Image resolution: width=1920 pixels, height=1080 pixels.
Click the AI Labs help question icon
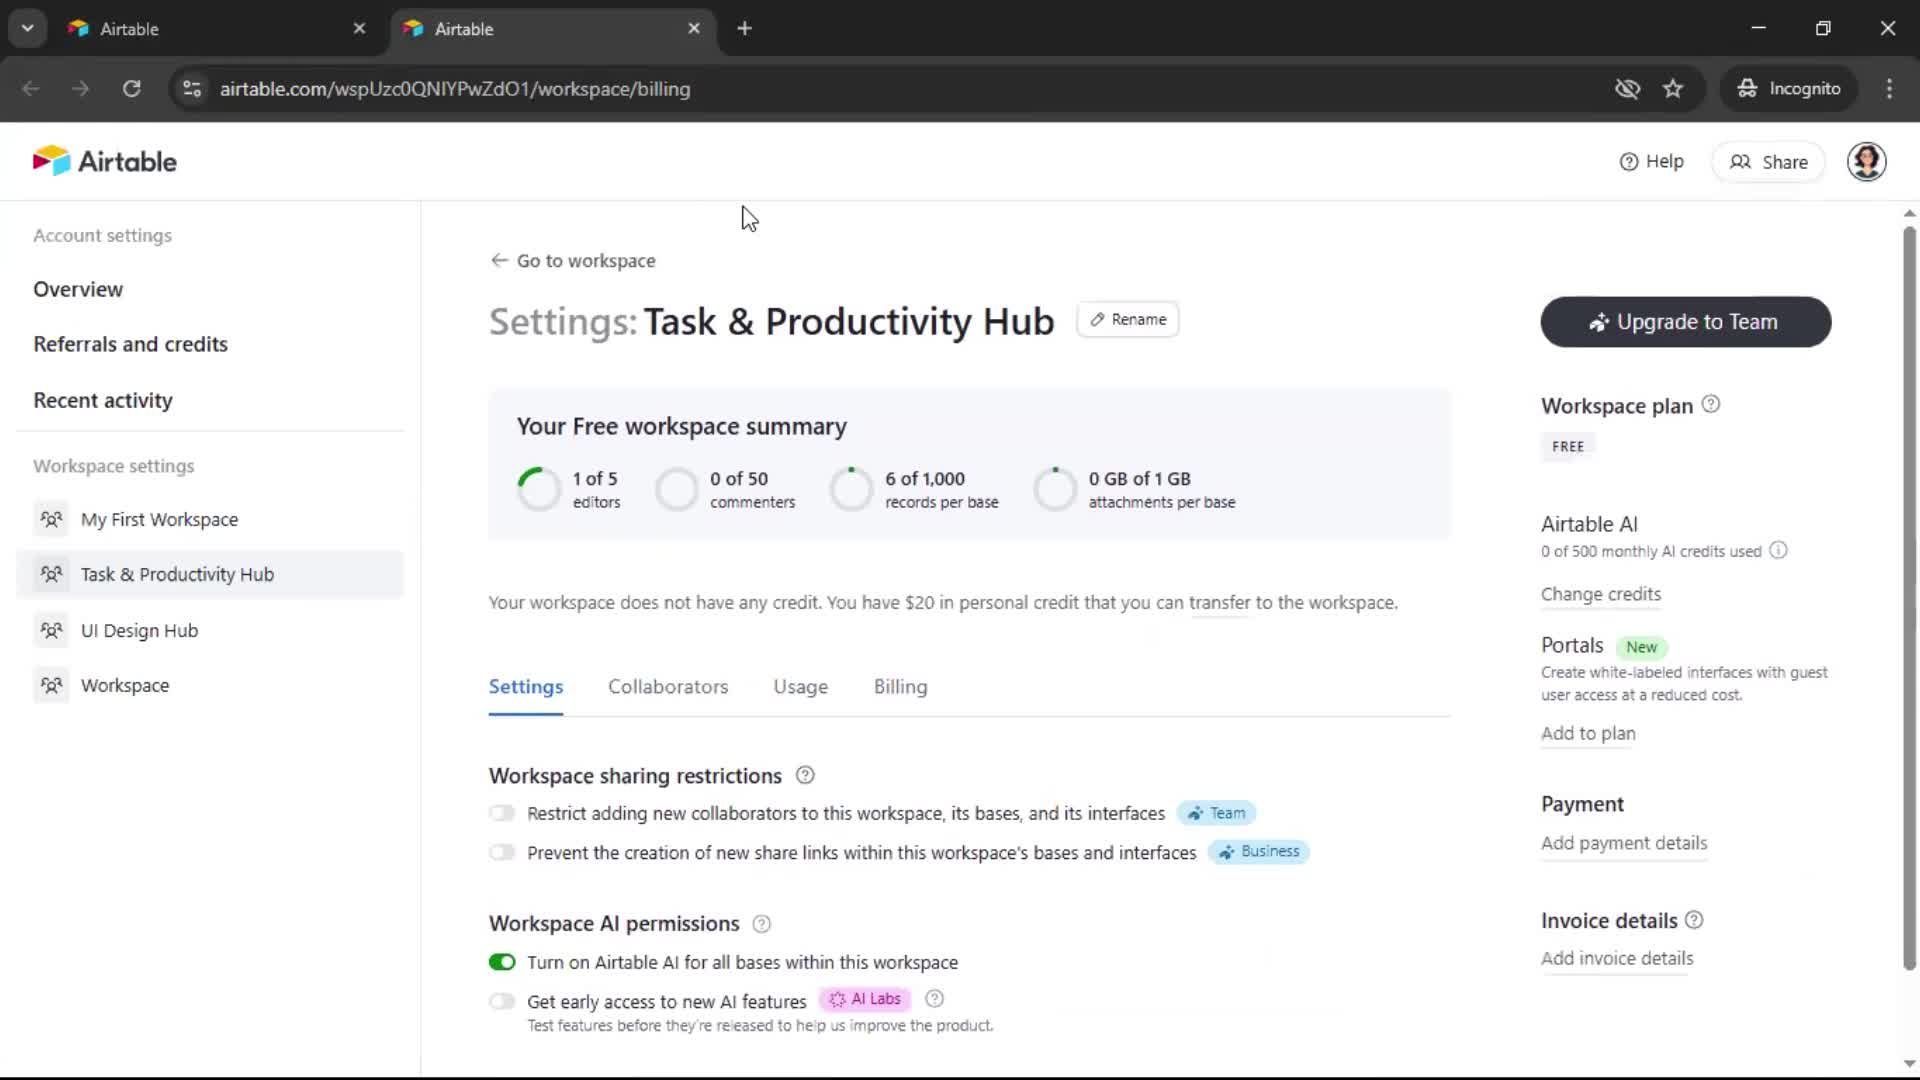click(934, 998)
